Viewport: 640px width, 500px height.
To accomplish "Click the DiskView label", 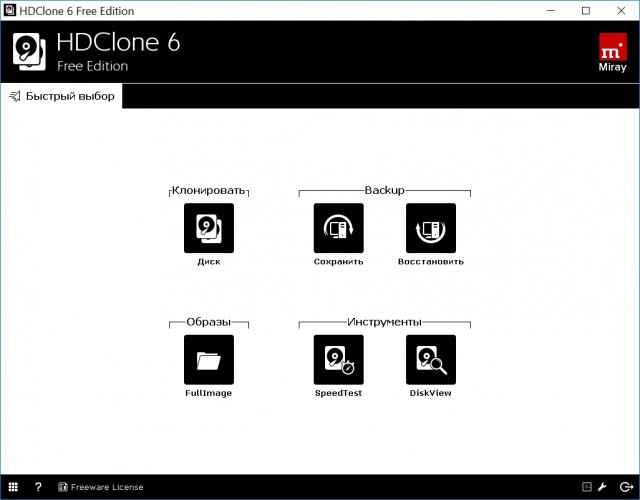I will [x=431, y=393].
